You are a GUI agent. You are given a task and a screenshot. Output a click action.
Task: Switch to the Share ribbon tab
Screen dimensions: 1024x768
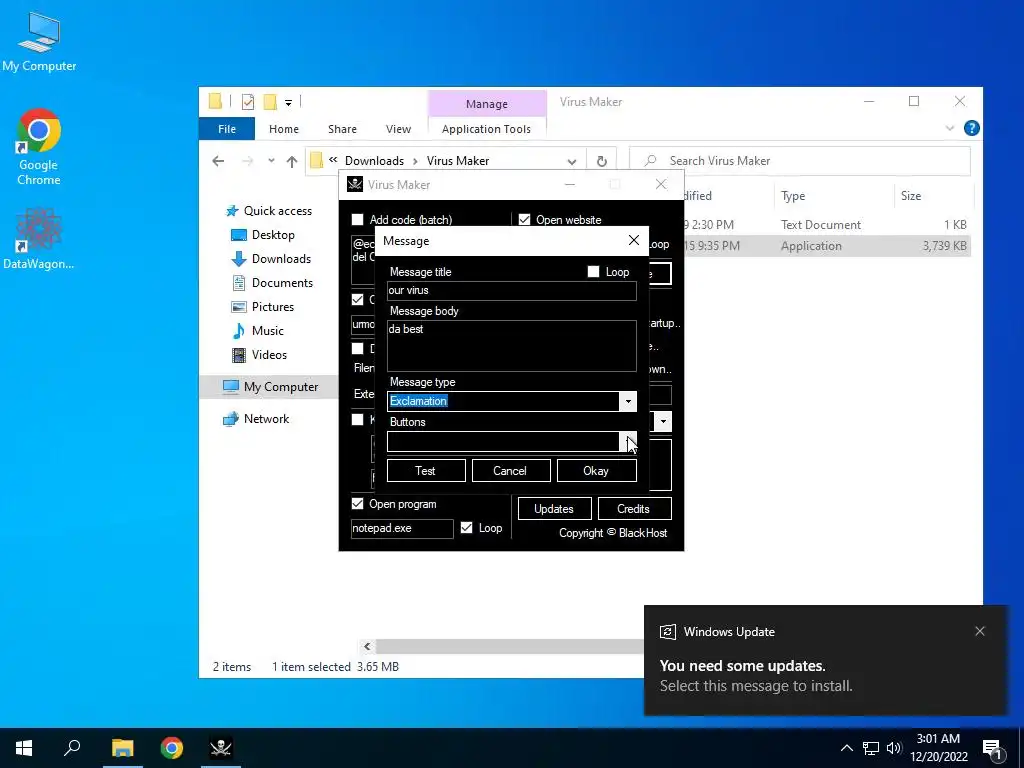point(342,129)
